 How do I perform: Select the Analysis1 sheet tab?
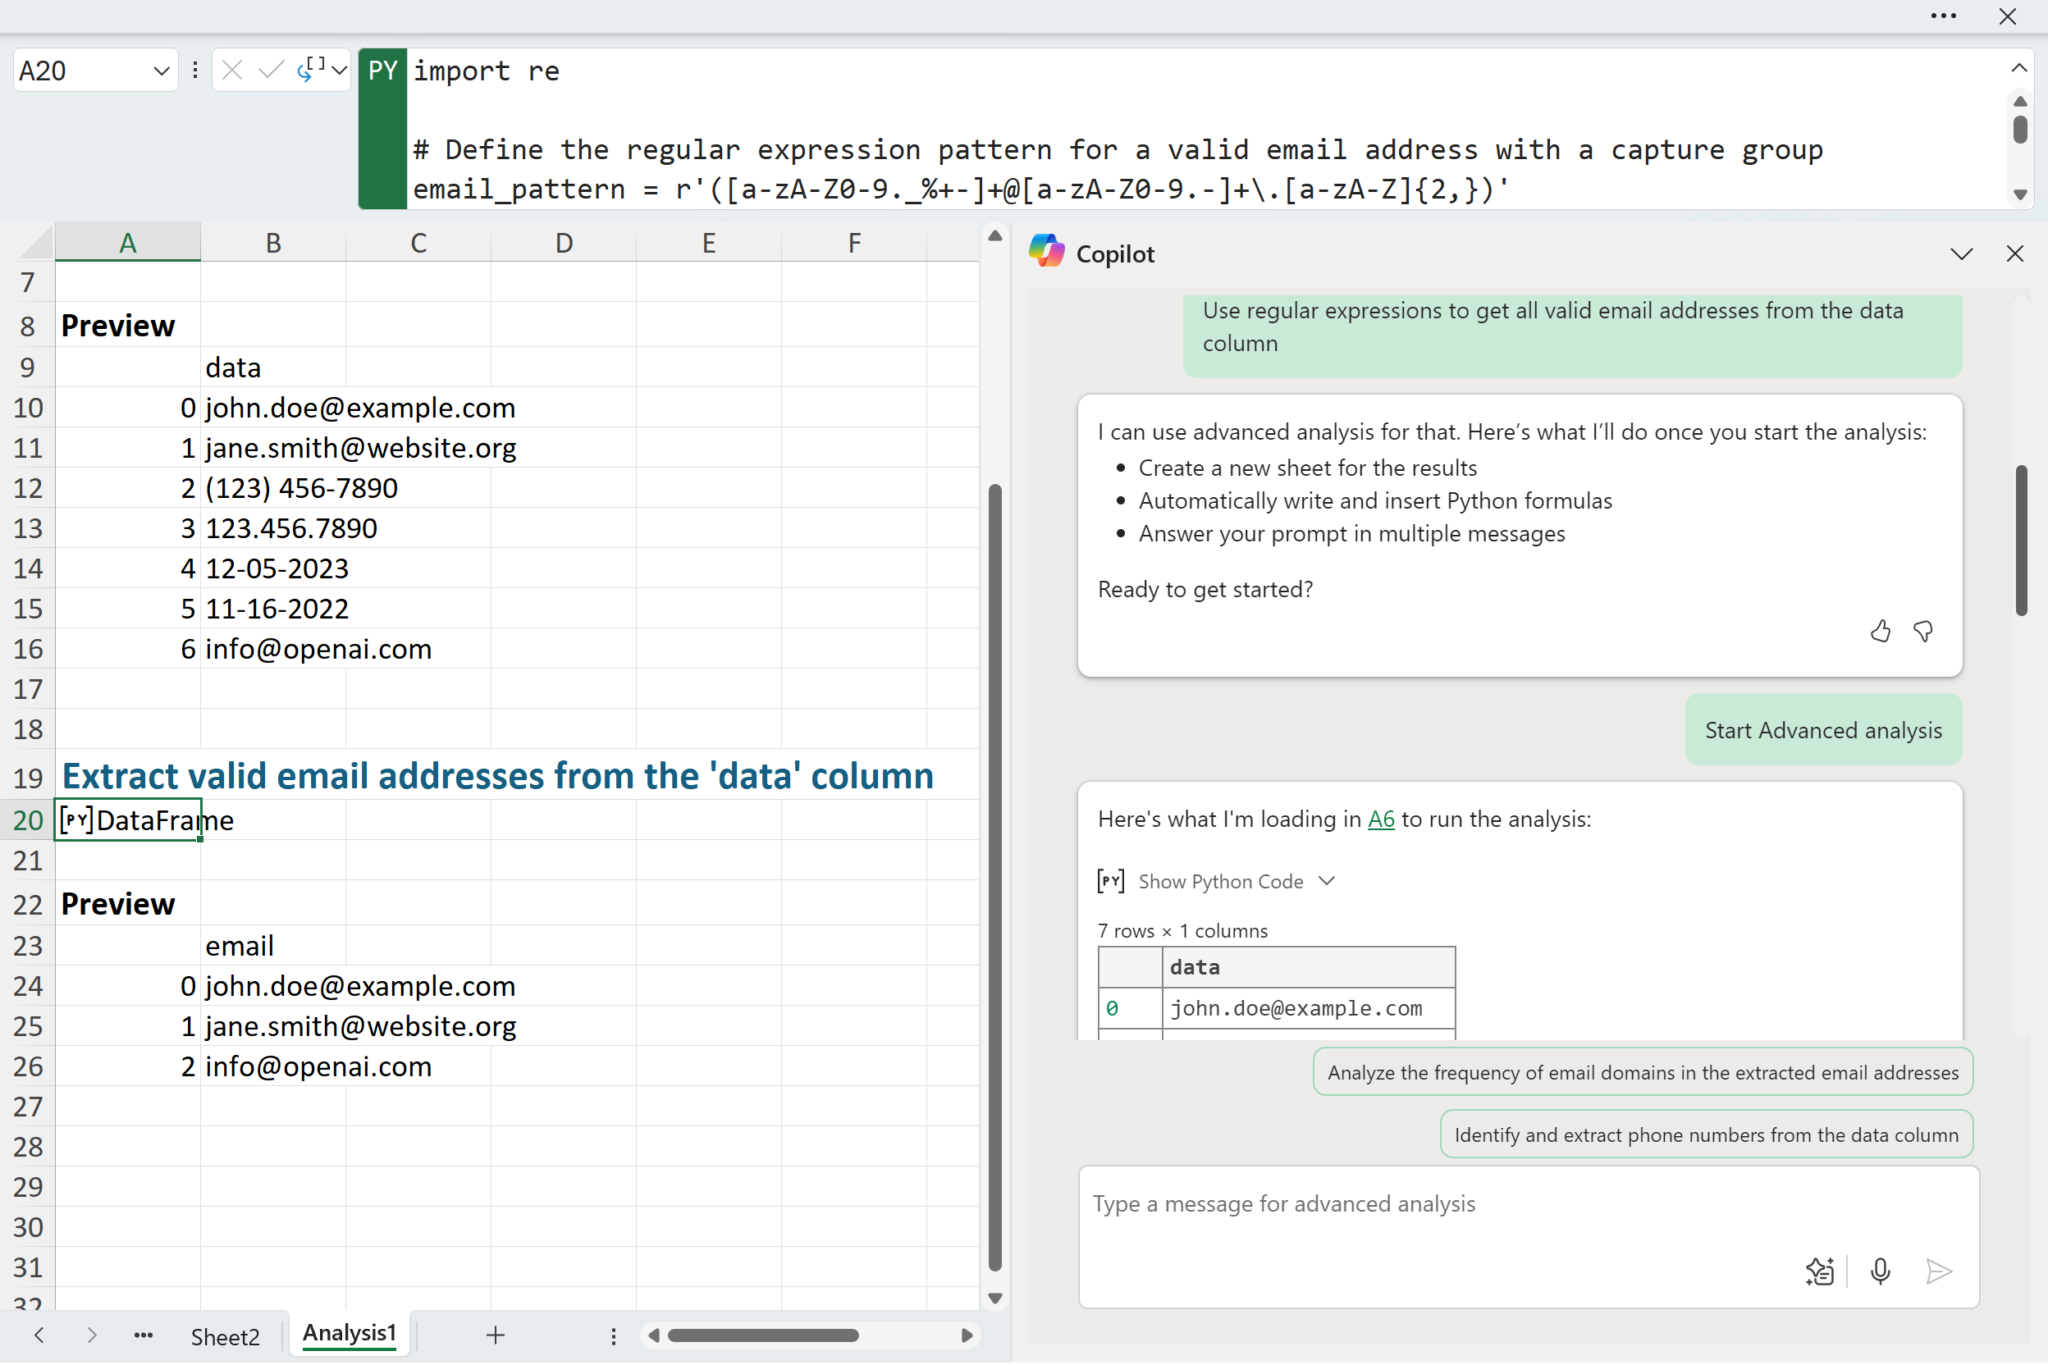(350, 1333)
